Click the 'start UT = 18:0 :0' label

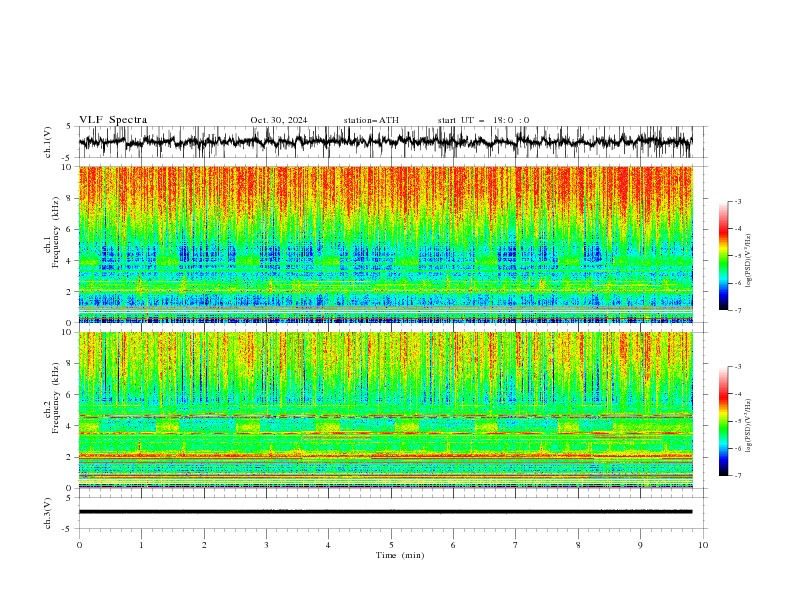click(483, 120)
